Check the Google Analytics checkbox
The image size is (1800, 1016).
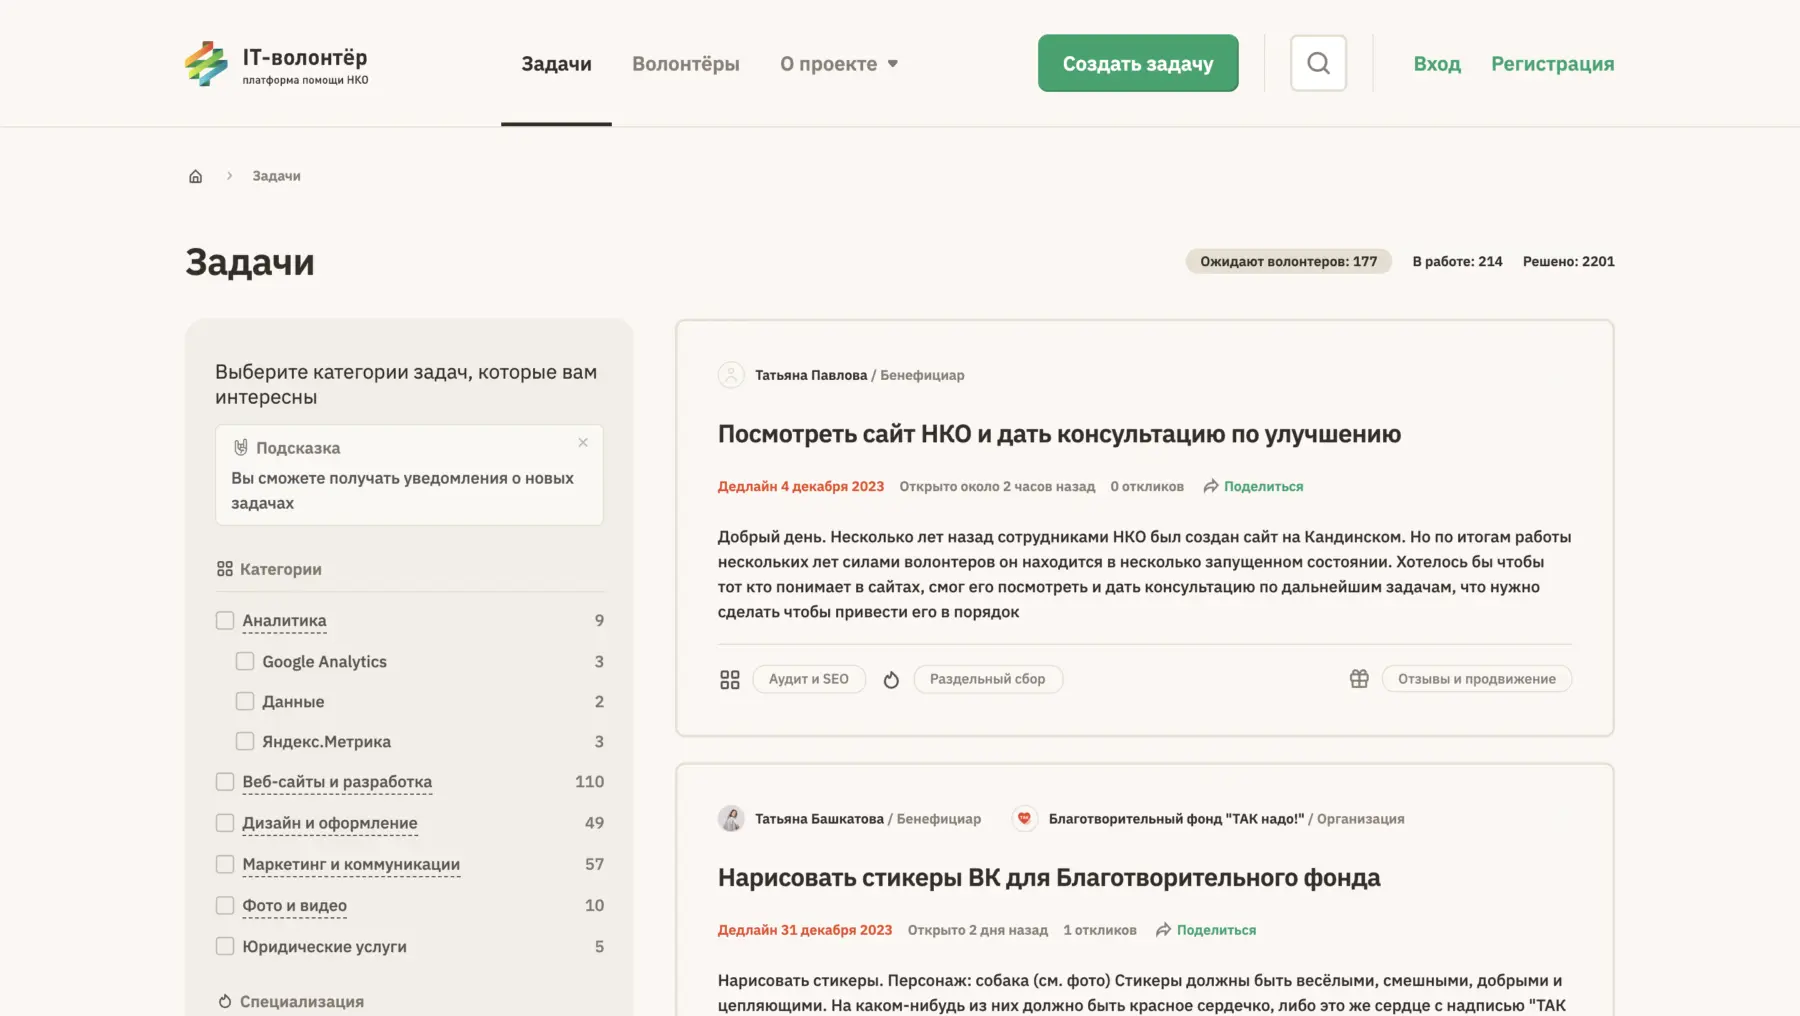245,661
